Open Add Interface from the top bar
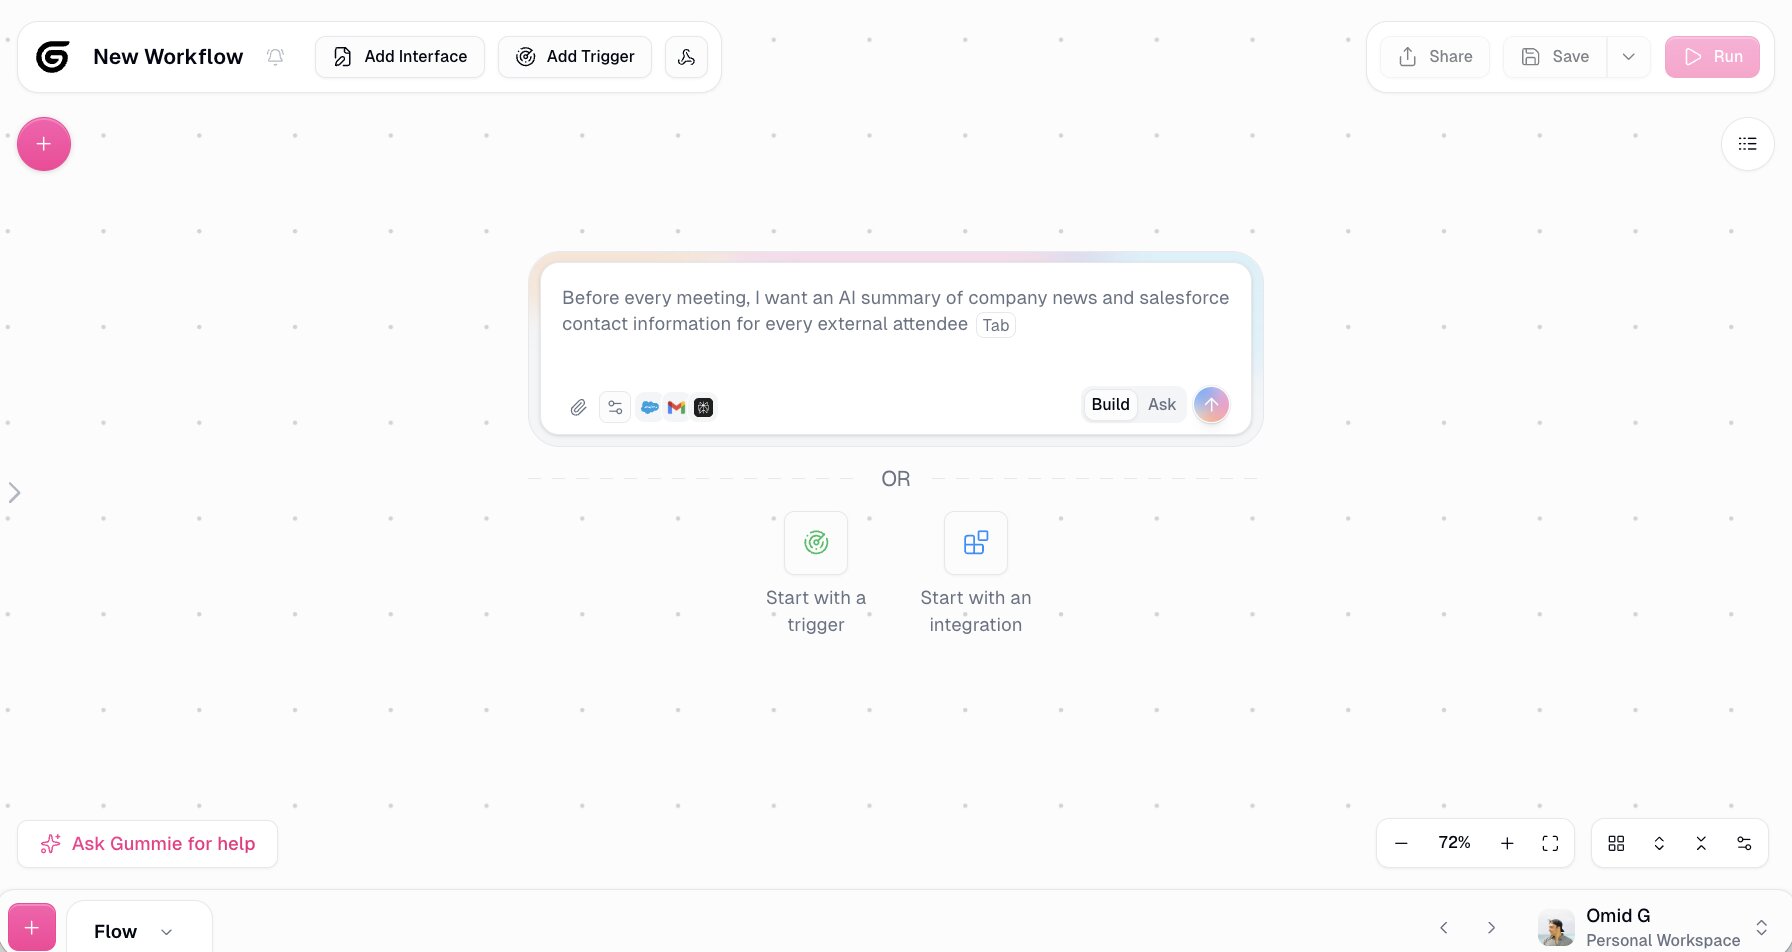 pos(399,57)
